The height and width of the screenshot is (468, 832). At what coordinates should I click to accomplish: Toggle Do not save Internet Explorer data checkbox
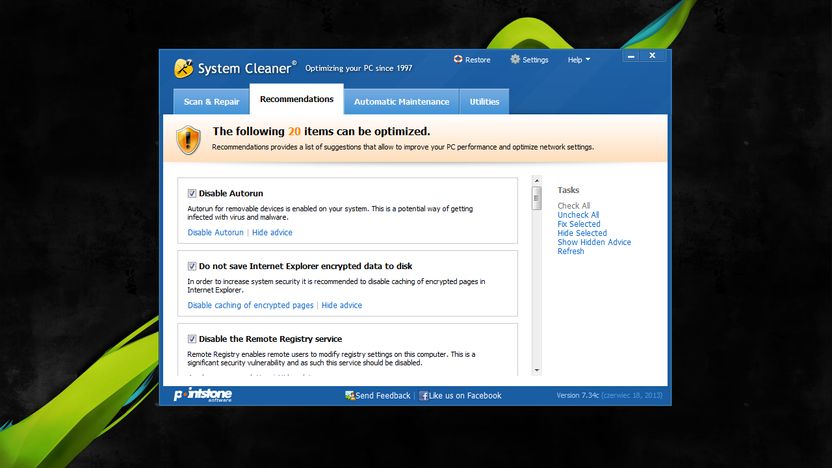pyautogui.click(x=192, y=266)
